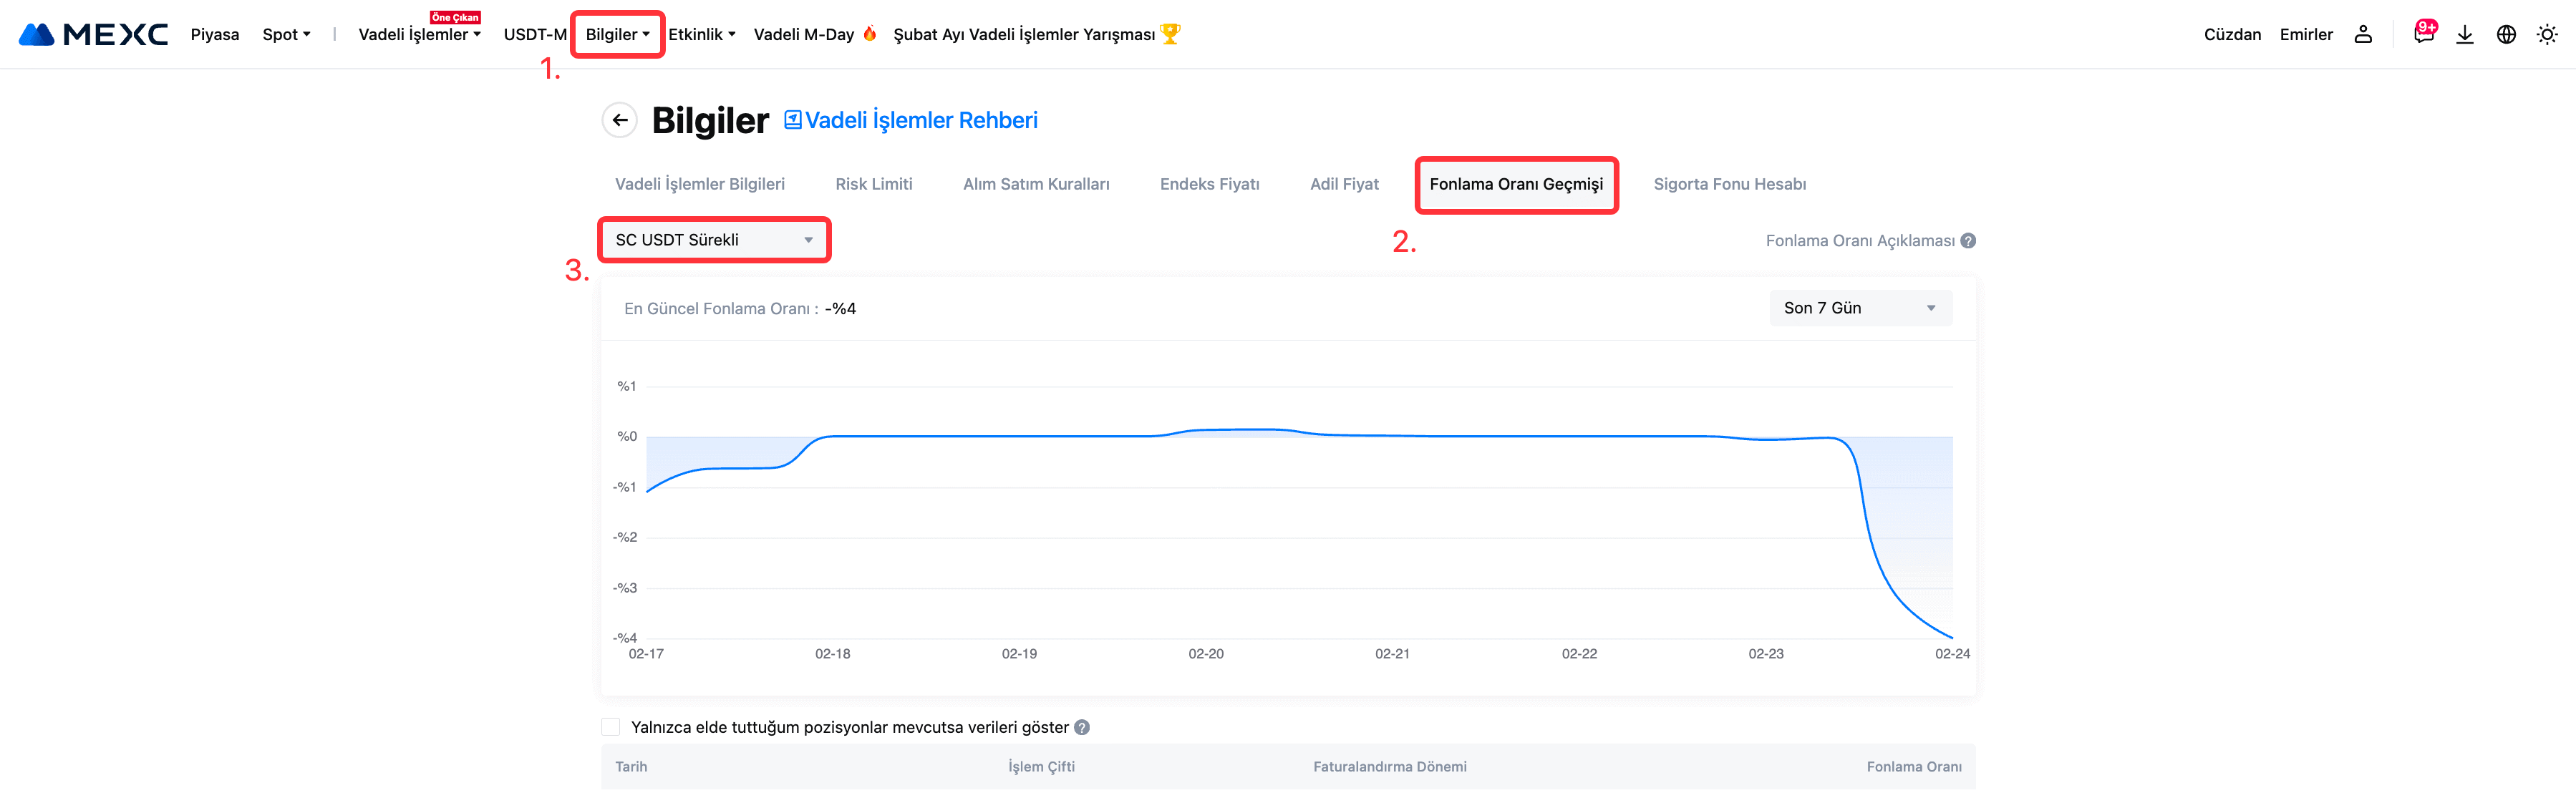The height and width of the screenshot is (803, 2576).
Task: Click the MEXC logo
Action: [93, 34]
